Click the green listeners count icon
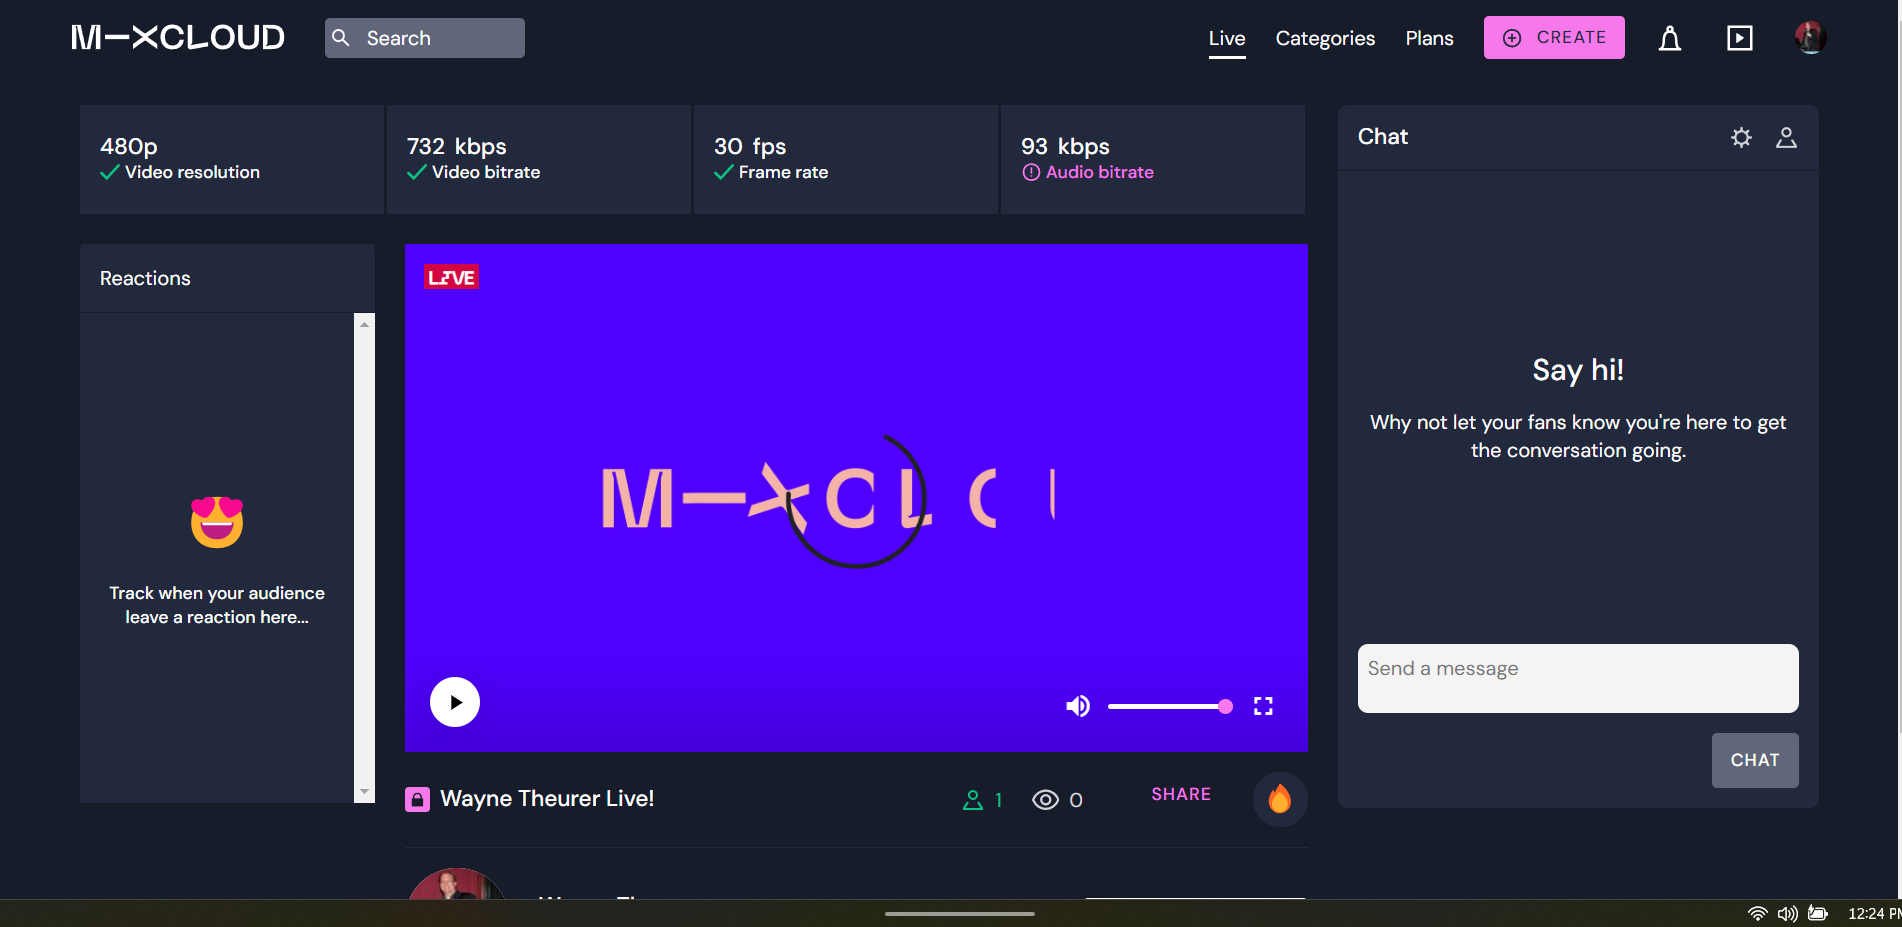Viewport: 1902px width, 927px height. [973, 800]
